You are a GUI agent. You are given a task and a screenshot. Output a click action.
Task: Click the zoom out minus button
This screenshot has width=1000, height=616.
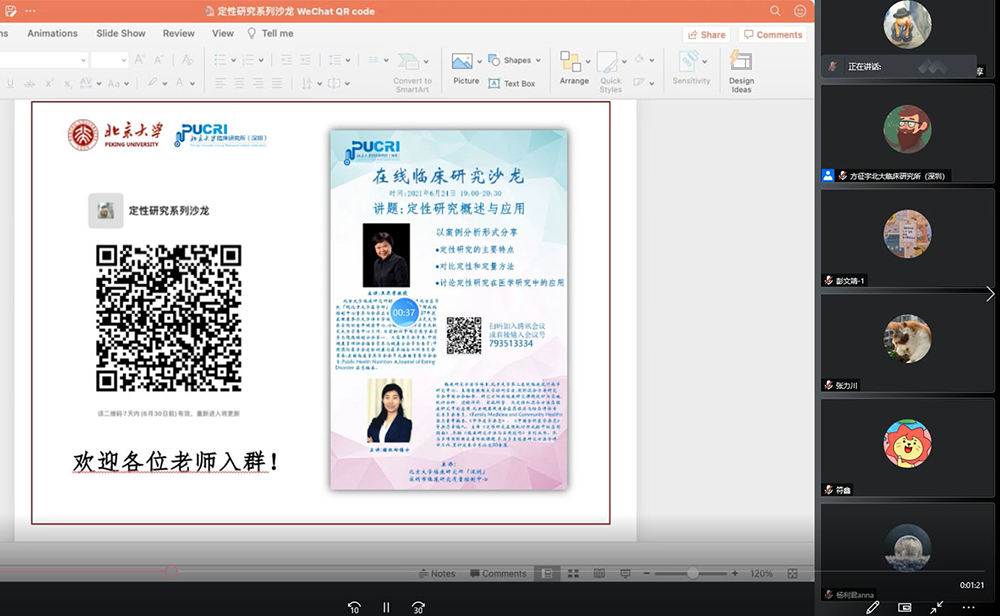[x=646, y=573]
